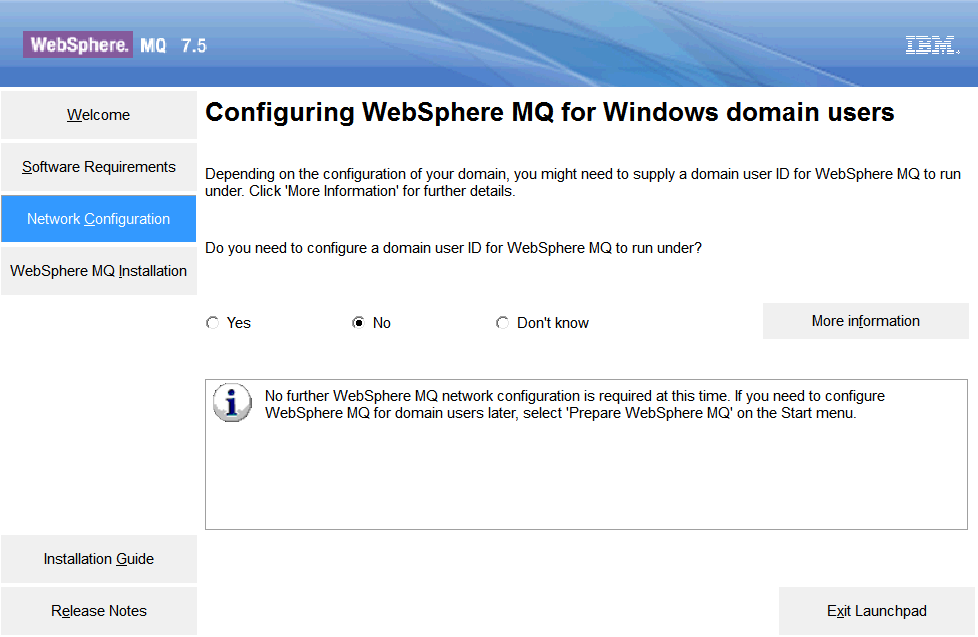Click the More information button
Screen dimensions: 978x637
click(x=865, y=321)
